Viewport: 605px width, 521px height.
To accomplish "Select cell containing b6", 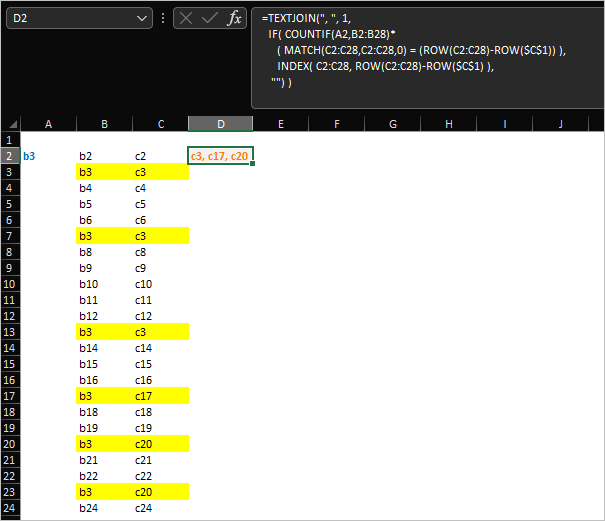I will point(104,220).
